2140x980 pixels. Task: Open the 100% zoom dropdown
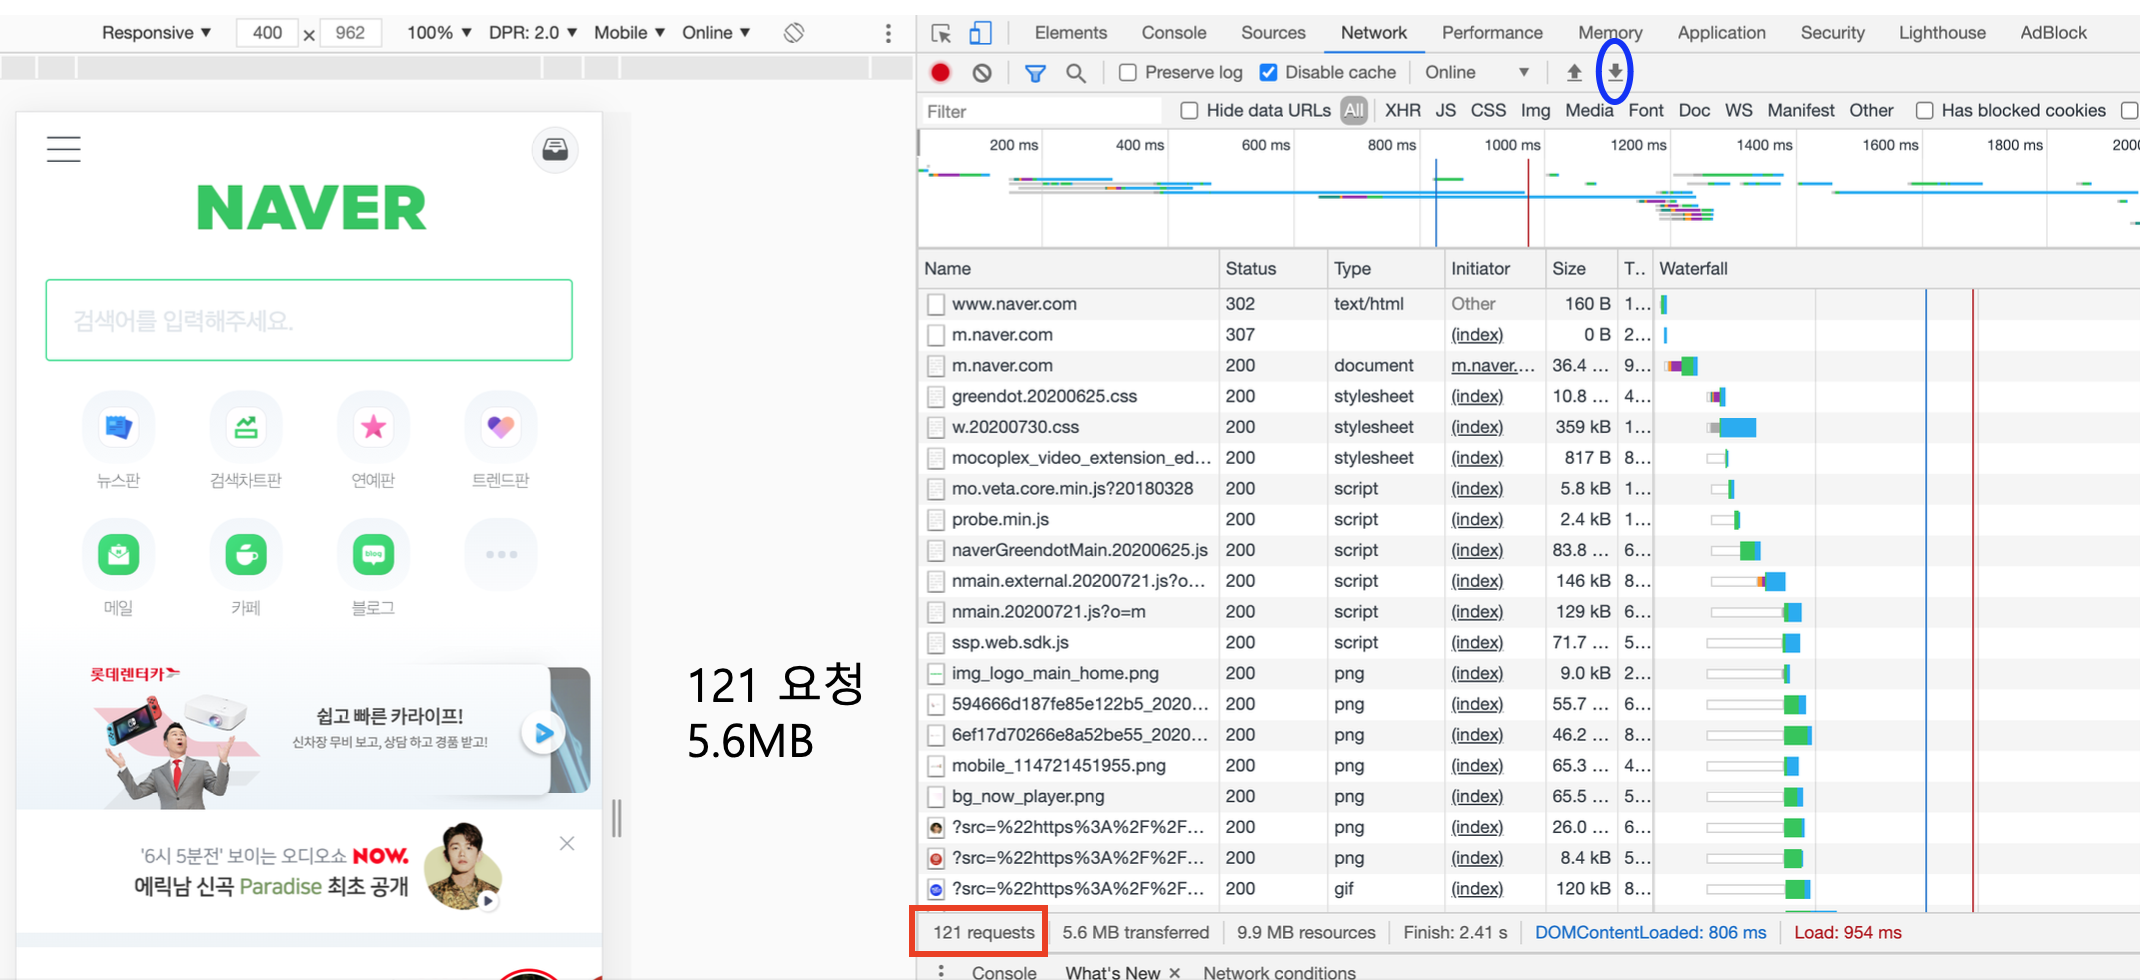tap(439, 33)
